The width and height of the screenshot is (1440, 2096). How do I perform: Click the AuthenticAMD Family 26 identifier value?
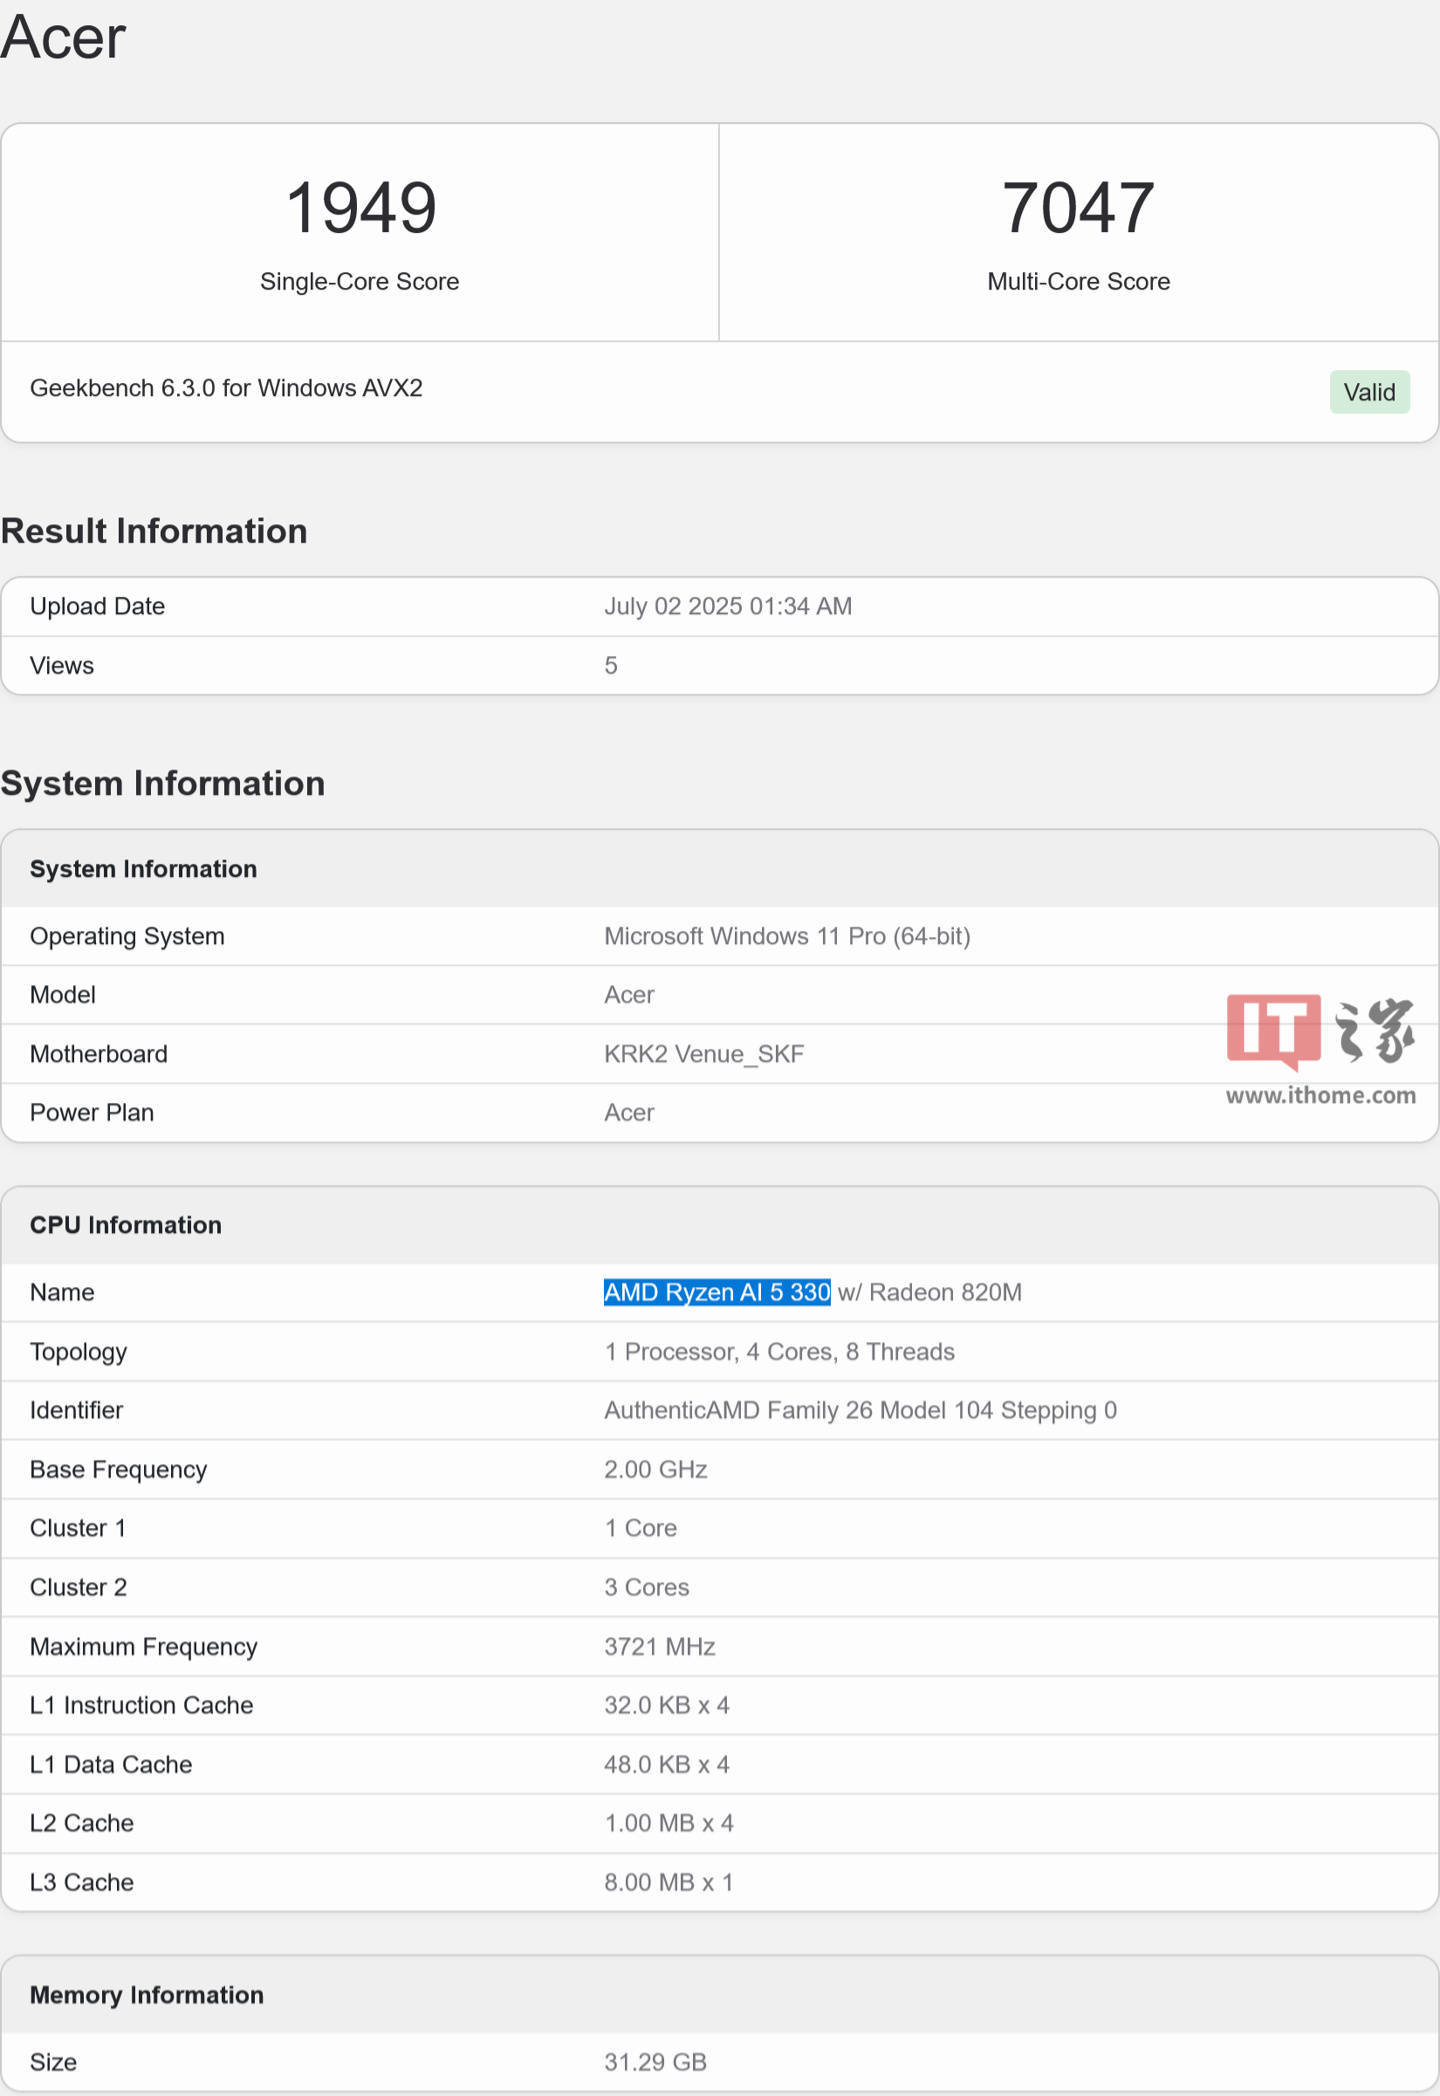pyautogui.click(x=860, y=1410)
